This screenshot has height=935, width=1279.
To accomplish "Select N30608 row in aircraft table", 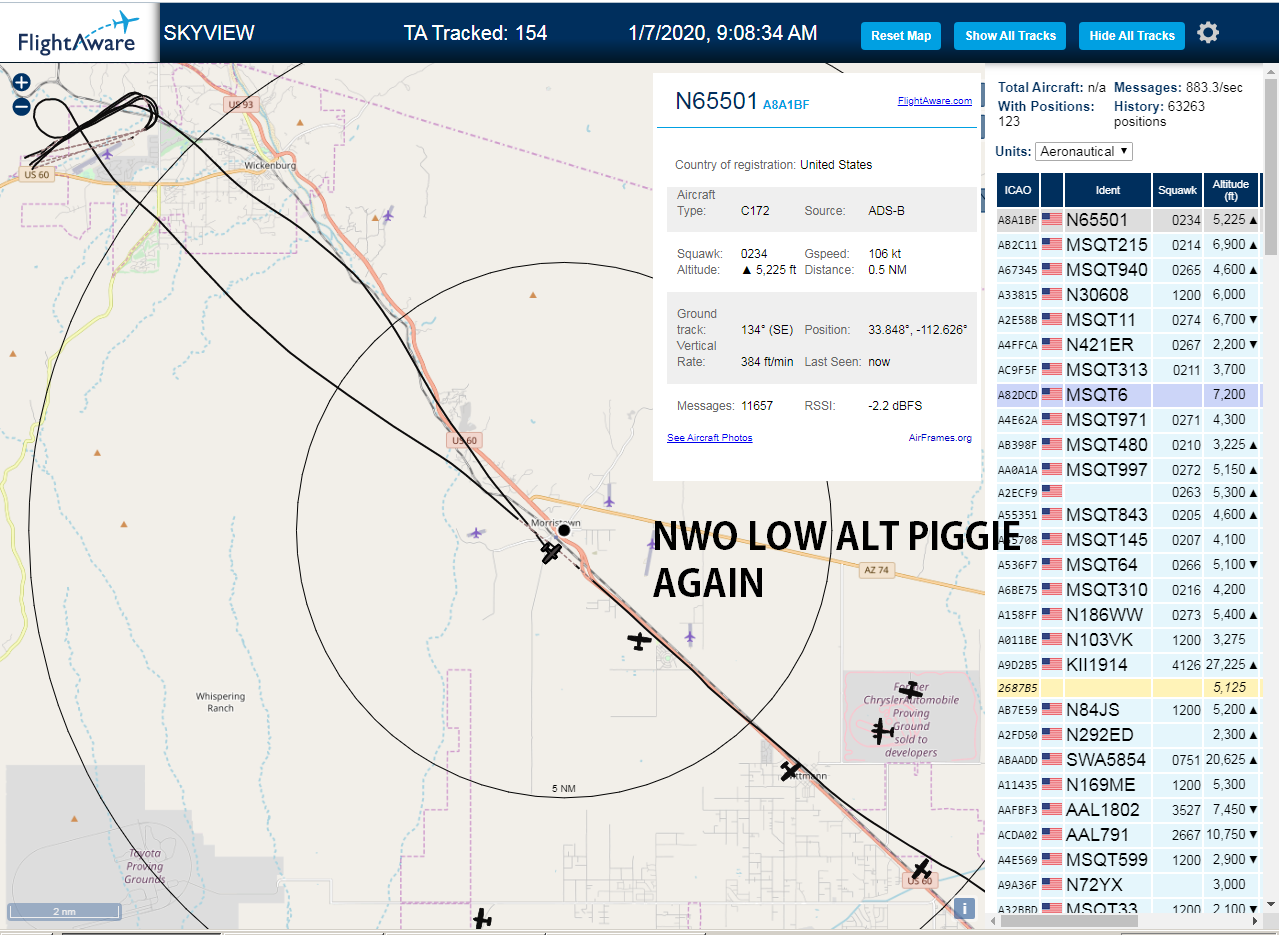I will pos(1128,295).
